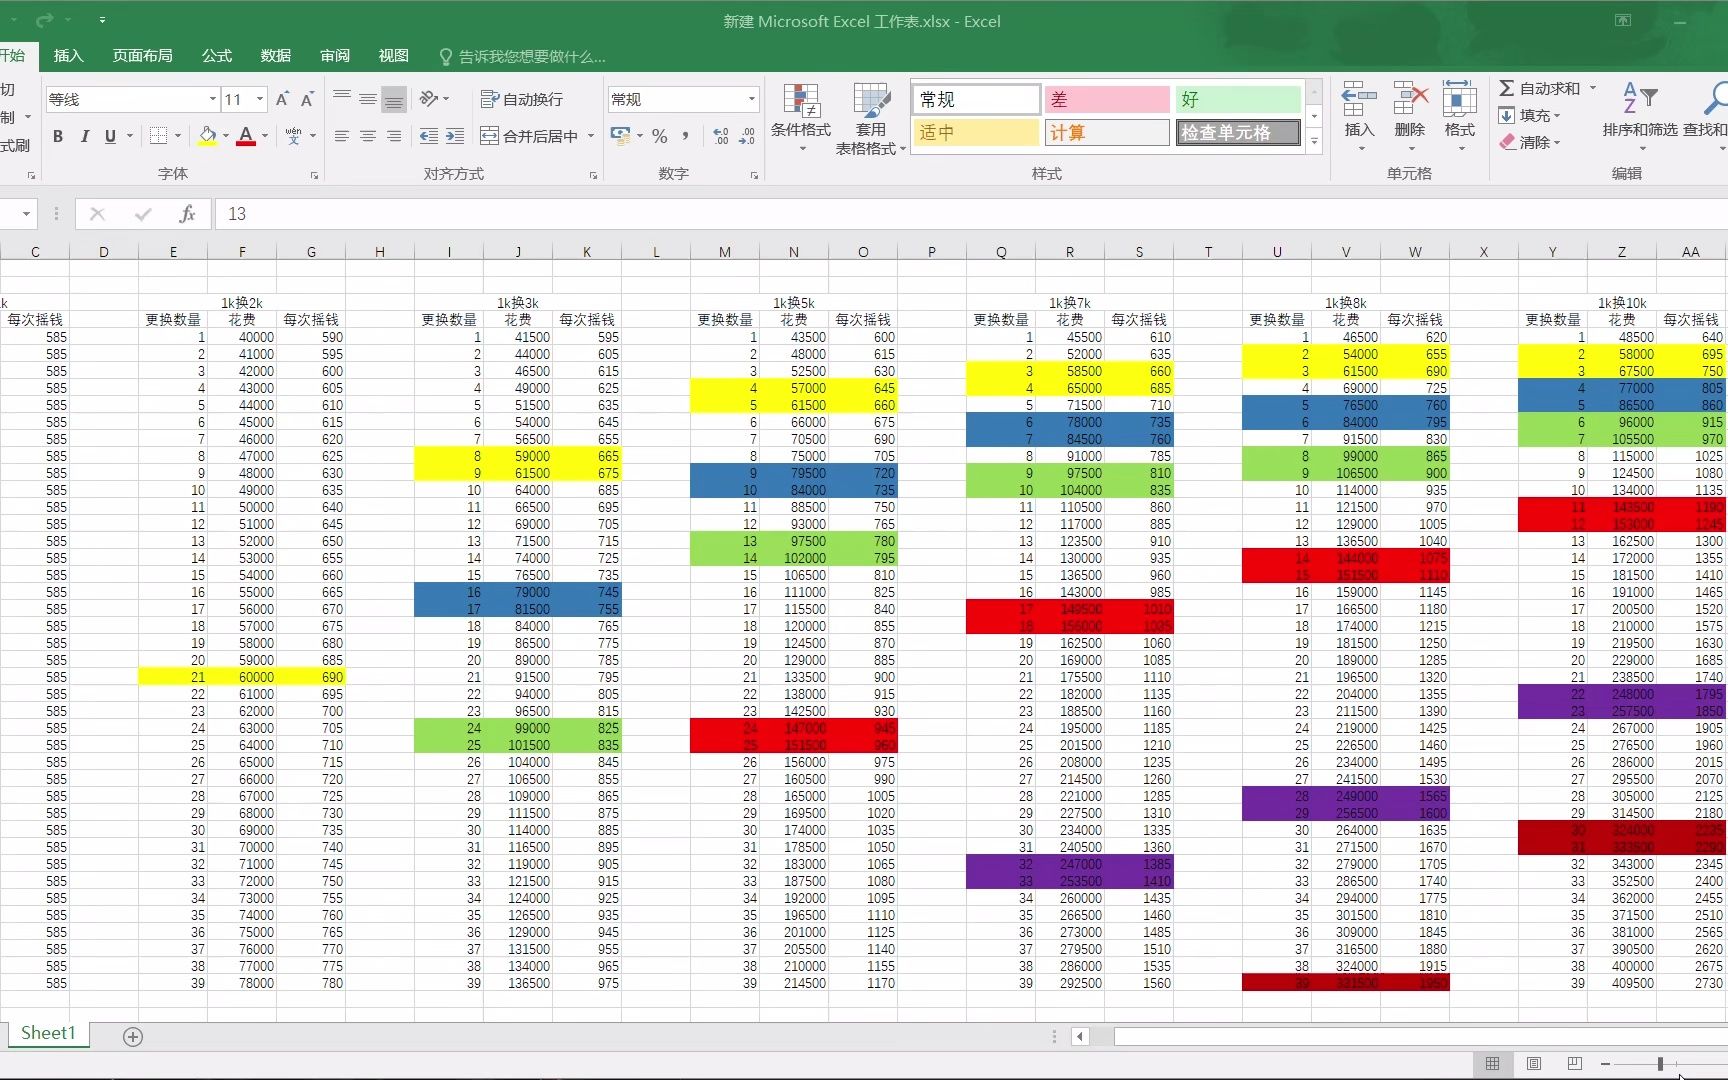Image resolution: width=1728 pixels, height=1080 pixels.
Task: Toggle wrap text (自动换行)
Action: [522, 99]
